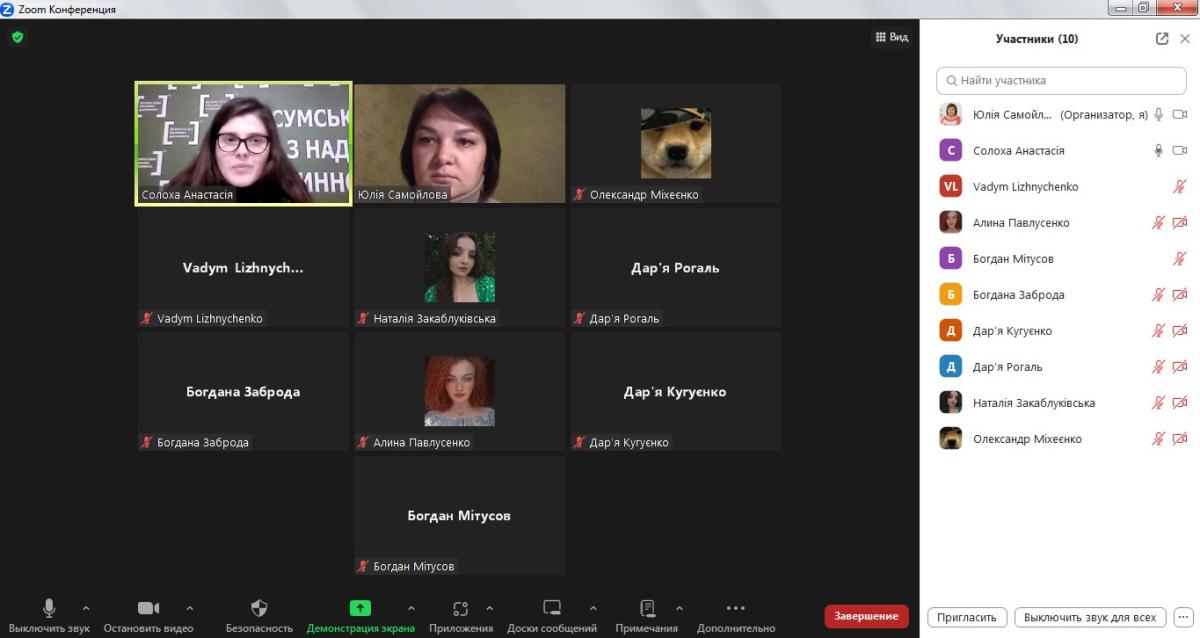Expand the video options arrow
Image resolution: width=1200 pixels, height=638 pixels.
pos(190,608)
